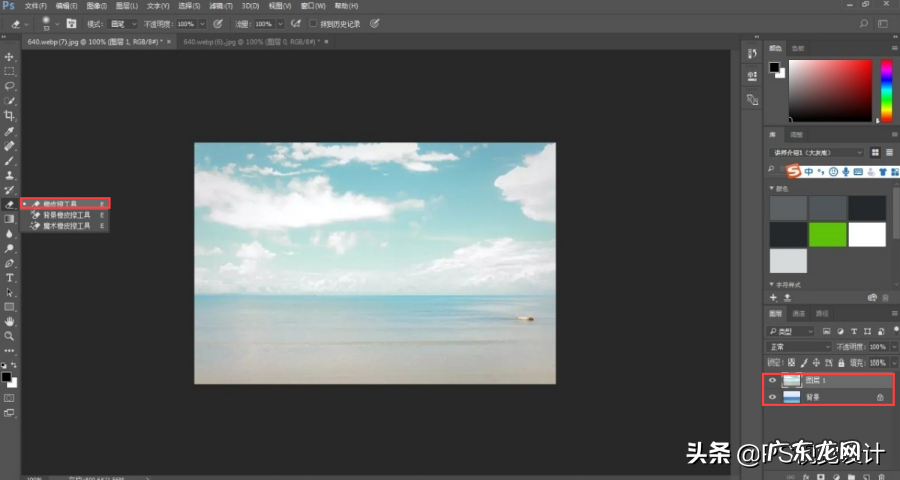The height and width of the screenshot is (480, 900).
Task: Select the Crop tool
Action: pyautogui.click(x=9, y=116)
